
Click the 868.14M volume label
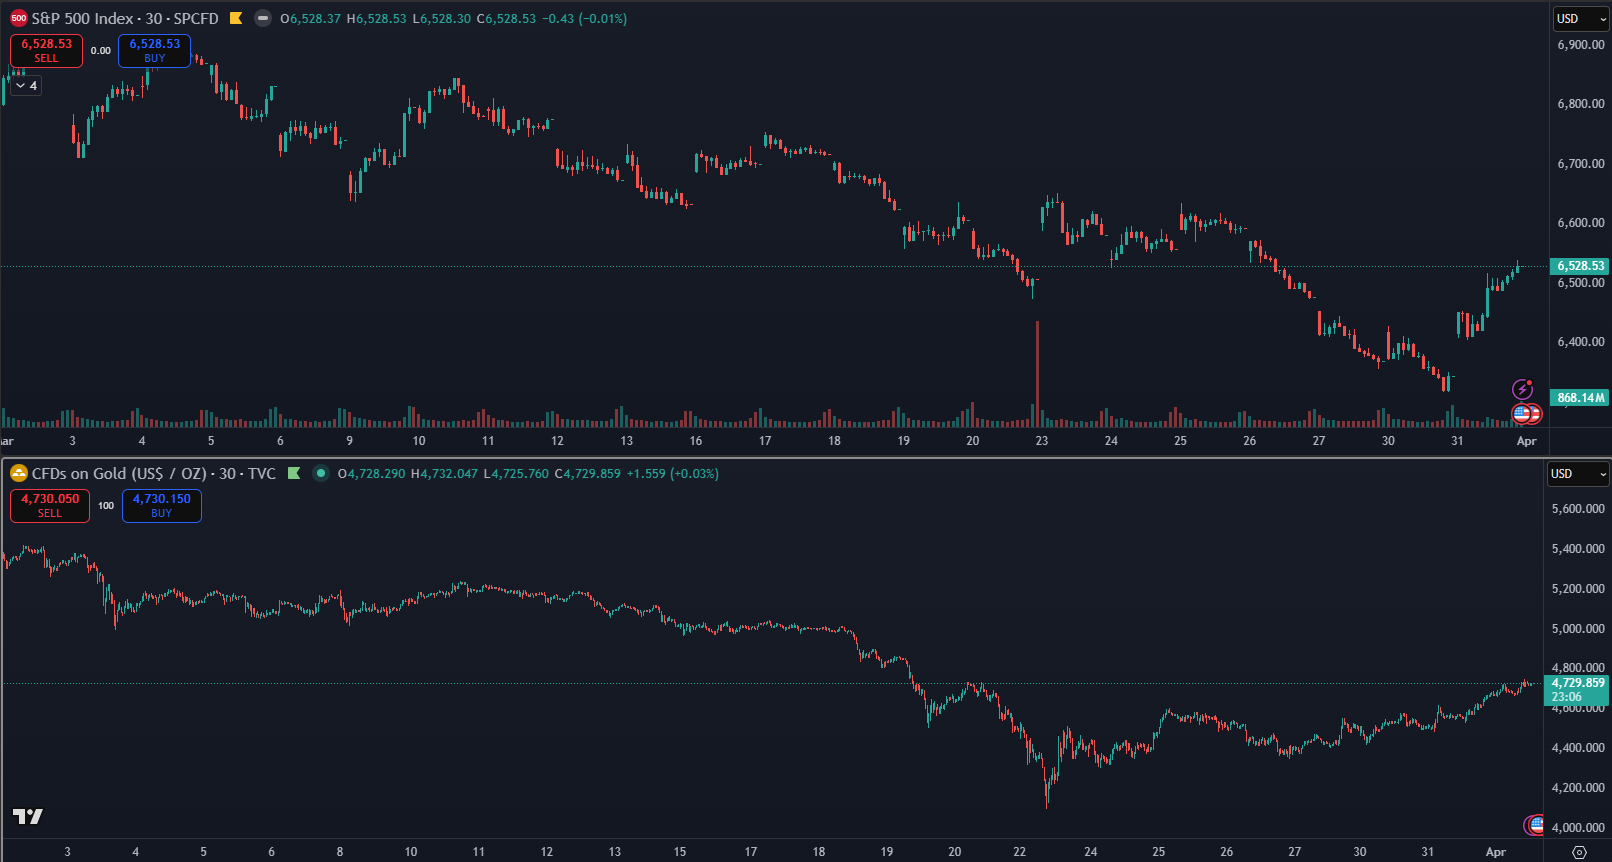[x=1579, y=398]
